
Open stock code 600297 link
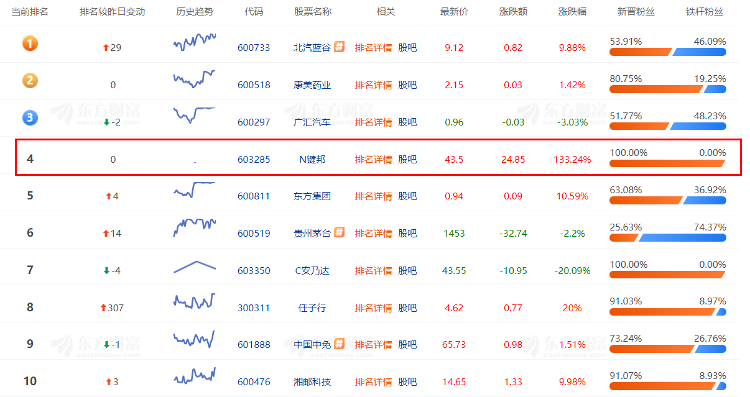coord(254,122)
